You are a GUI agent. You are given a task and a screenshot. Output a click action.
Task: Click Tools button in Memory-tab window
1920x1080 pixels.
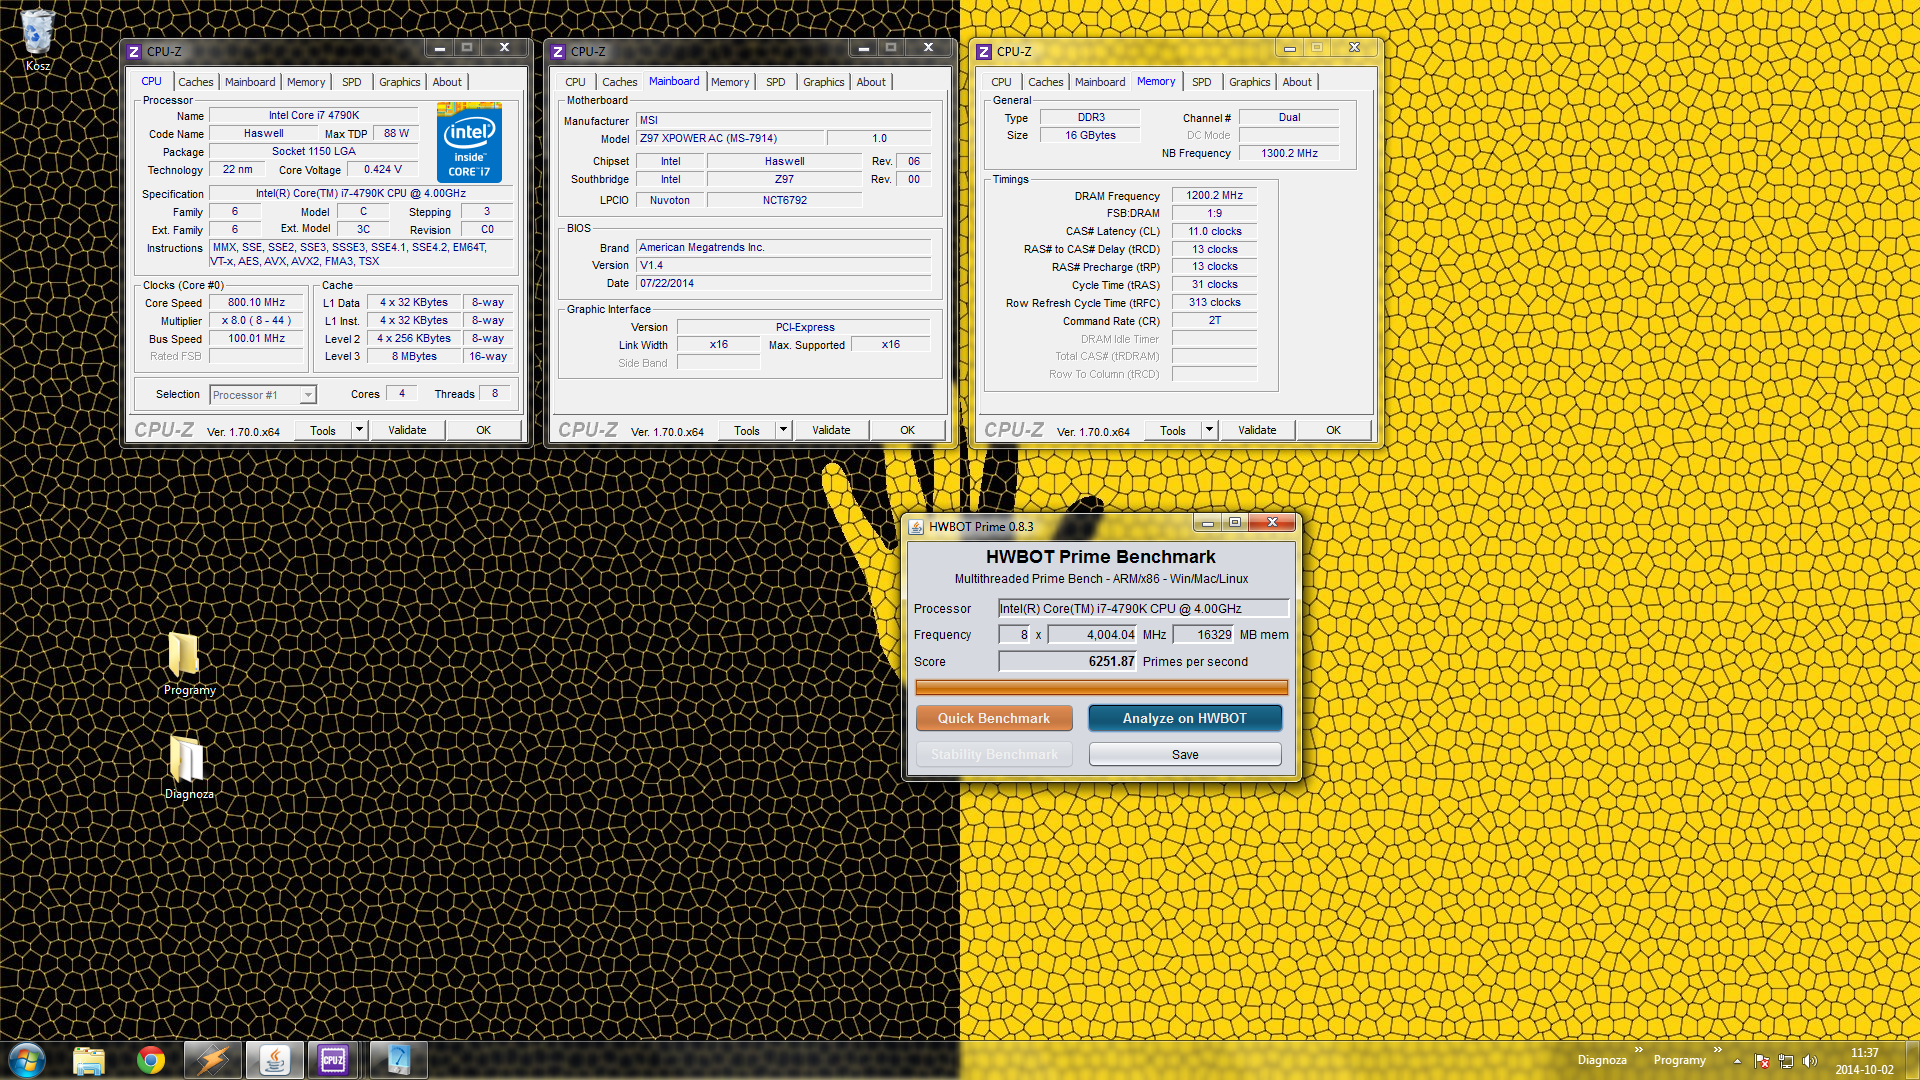(1172, 430)
